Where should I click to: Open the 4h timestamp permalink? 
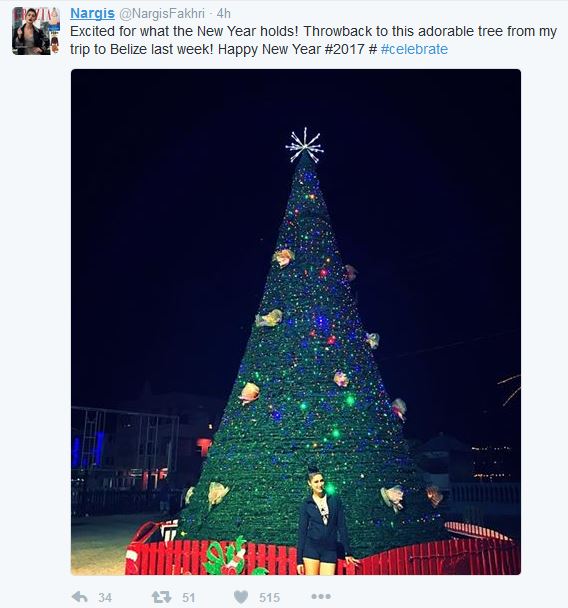pyautogui.click(x=224, y=14)
